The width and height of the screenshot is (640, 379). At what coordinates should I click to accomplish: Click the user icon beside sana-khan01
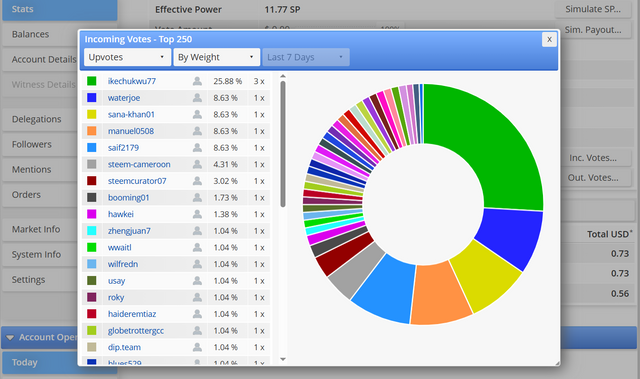[197, 115]
